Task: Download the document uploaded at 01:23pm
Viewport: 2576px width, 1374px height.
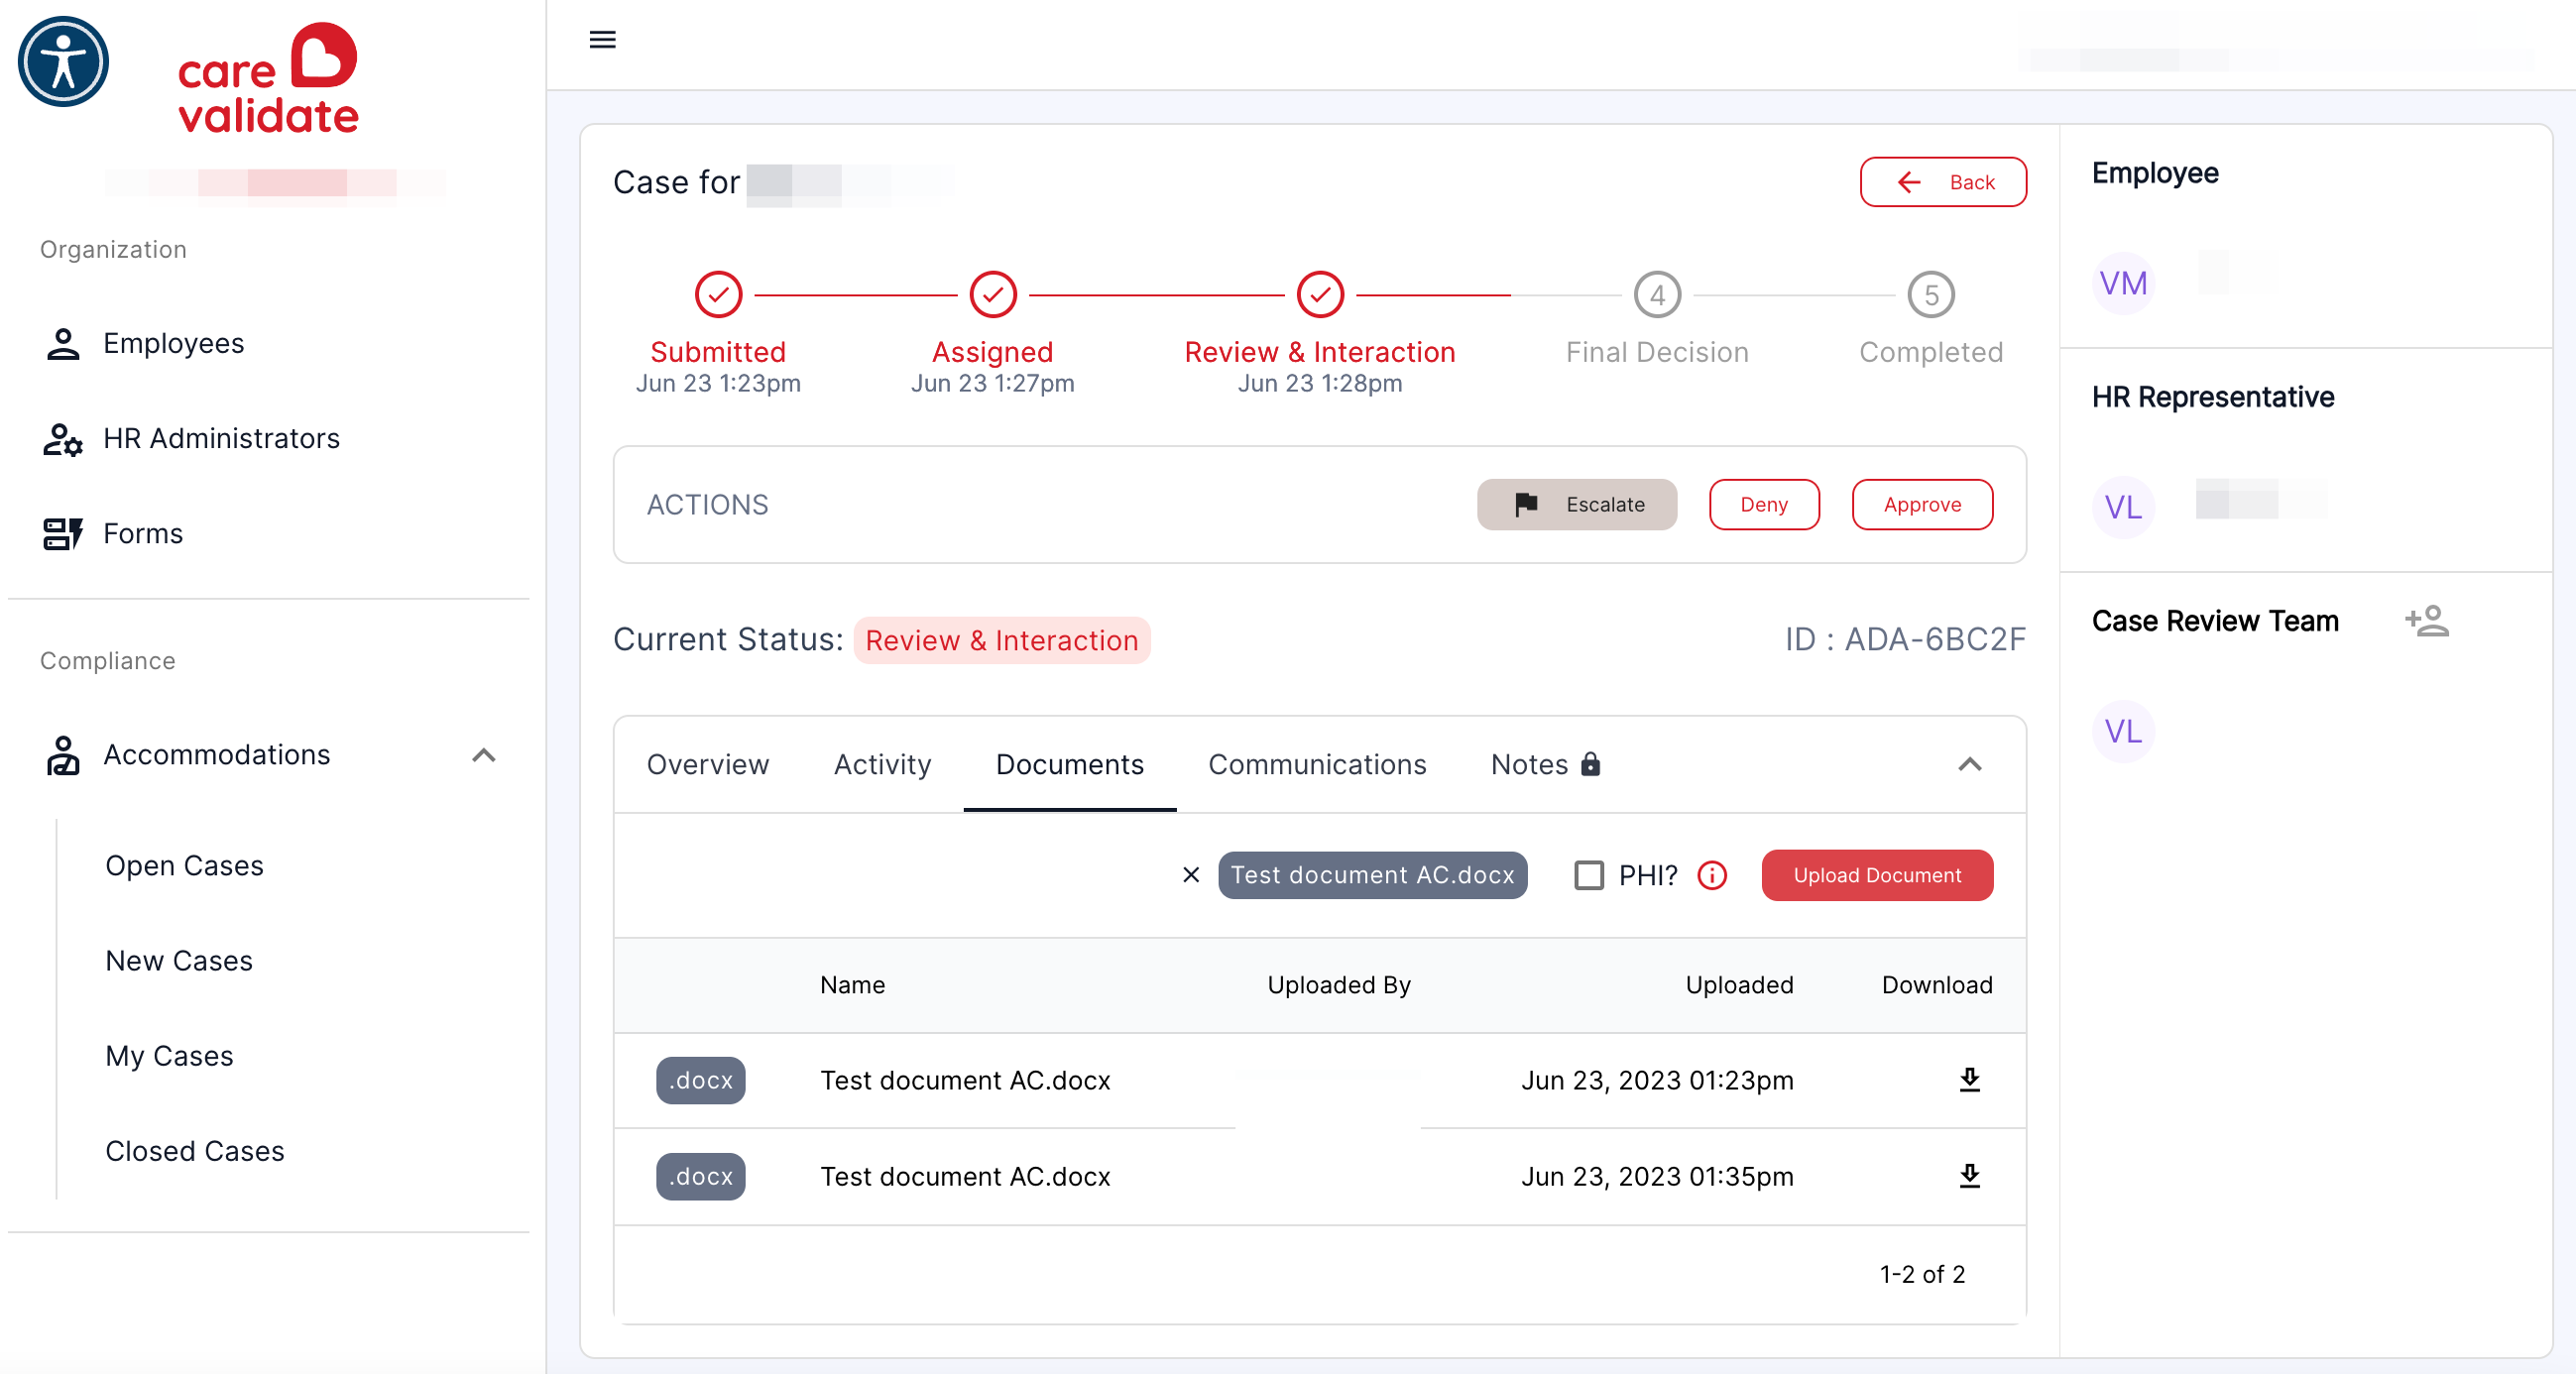Action: tap(1969, 1079)
